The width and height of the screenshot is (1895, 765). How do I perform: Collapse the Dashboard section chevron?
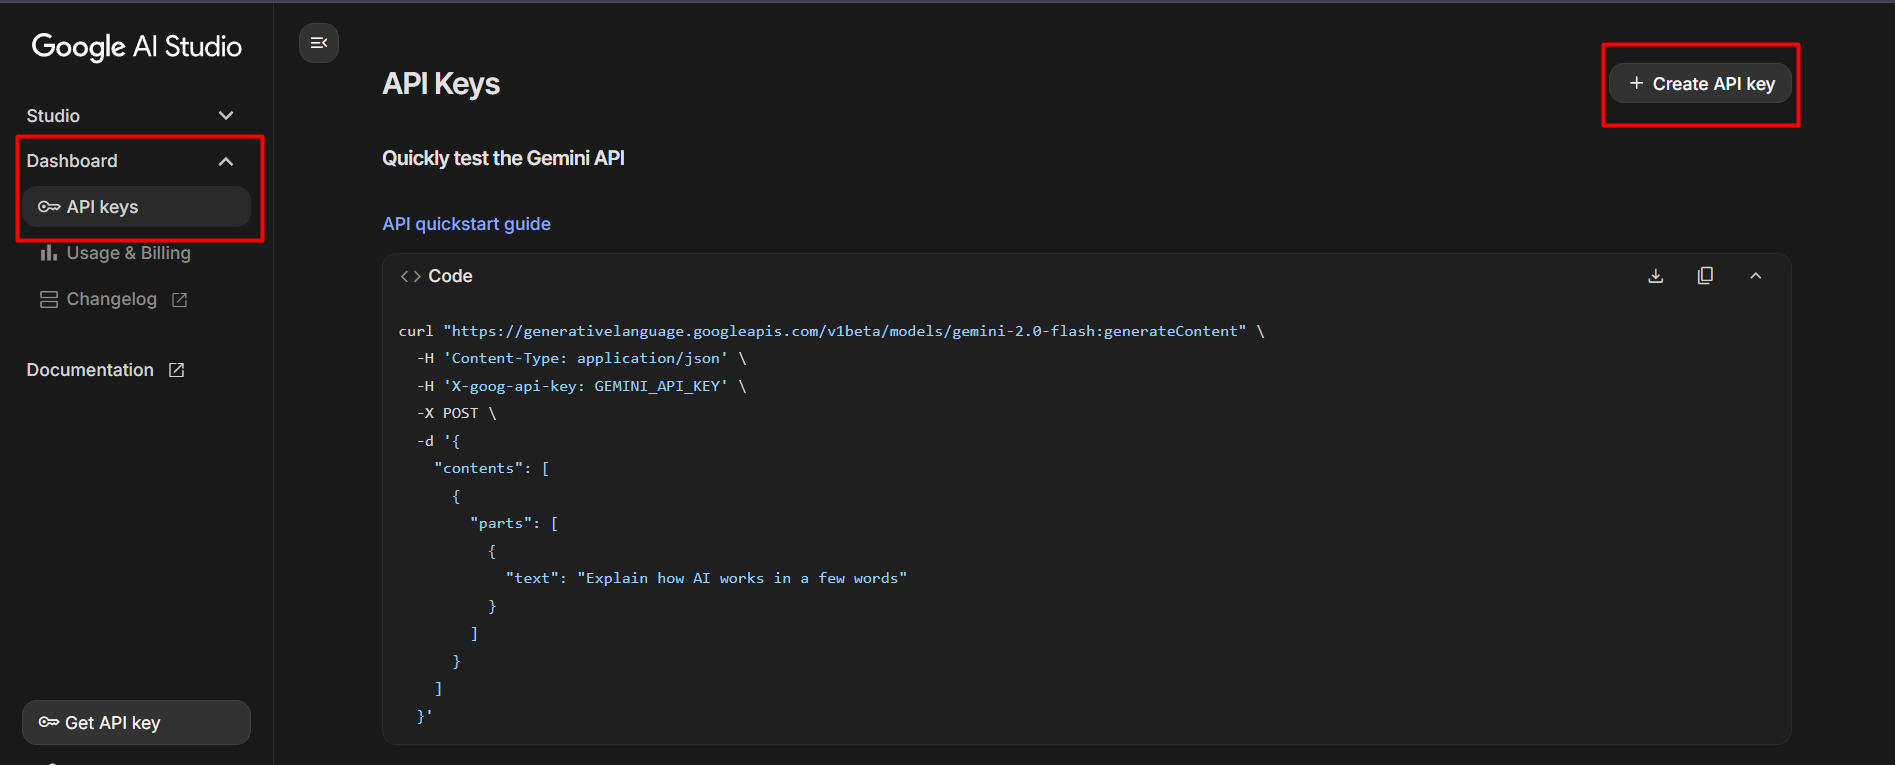(x=226, y=161)
